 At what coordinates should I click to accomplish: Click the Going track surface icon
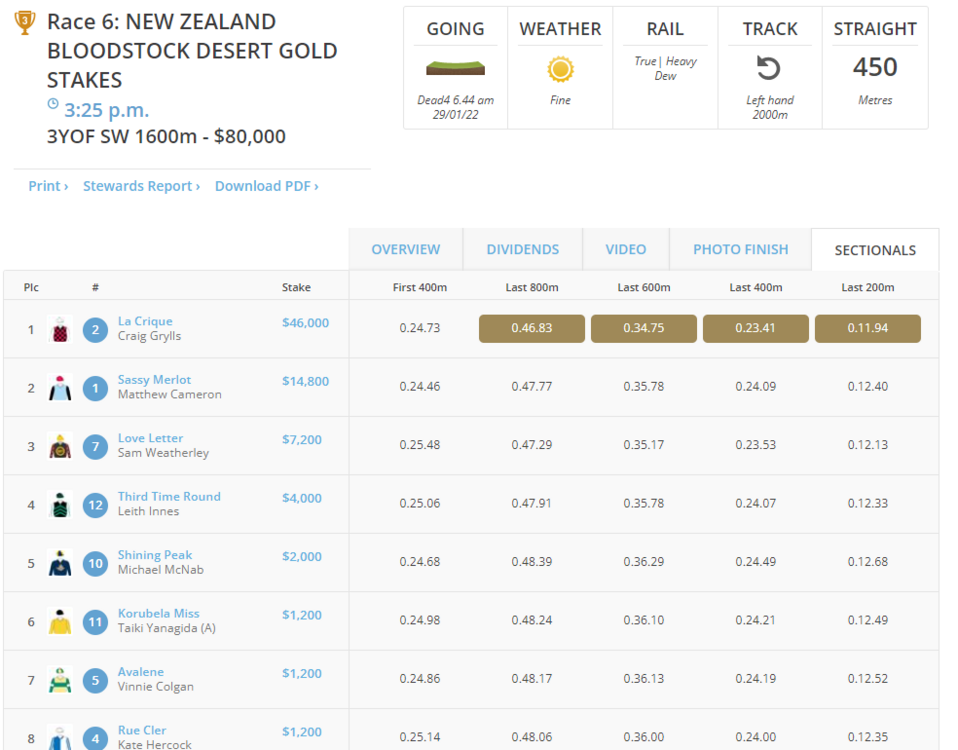455,69
